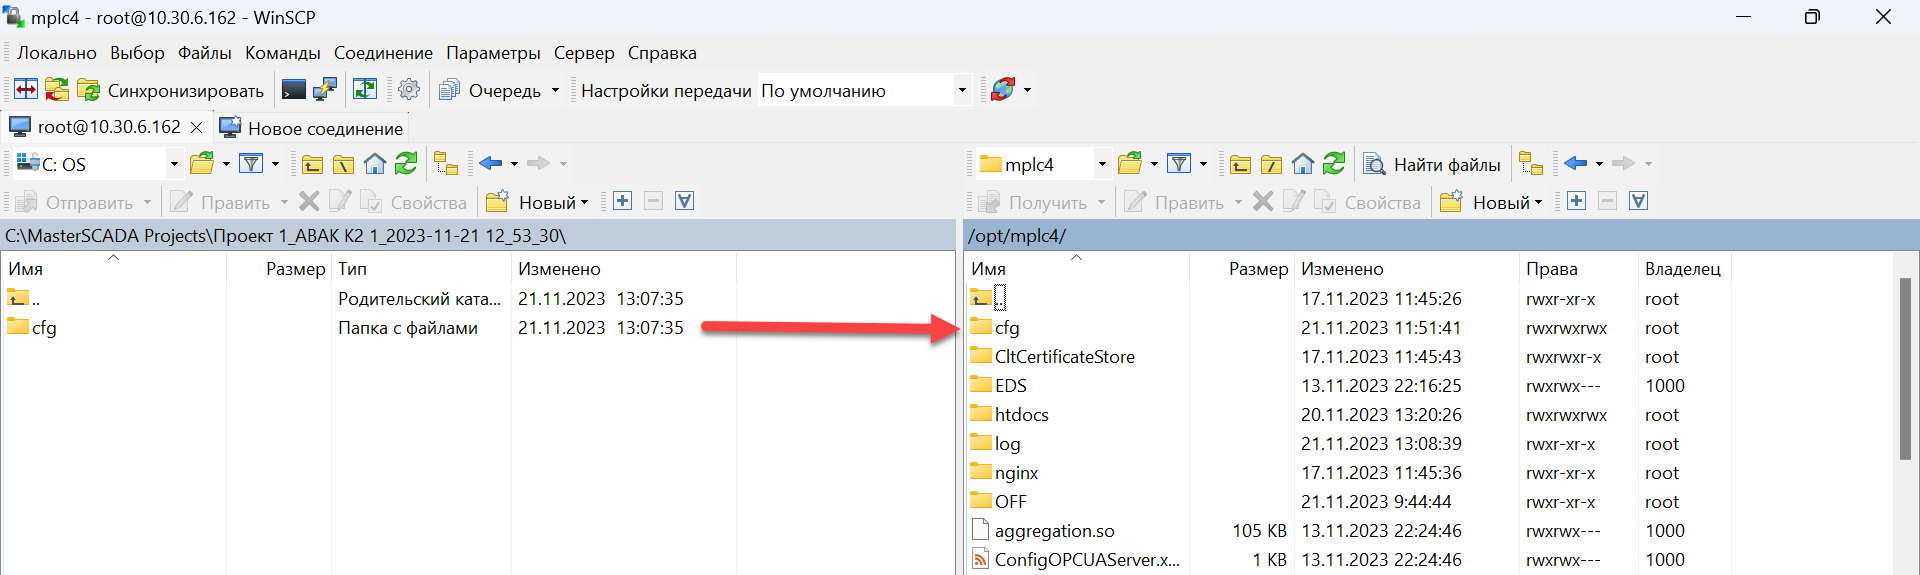Click remote panel filter icon
The width and height of the screenshot is (1920, 575).
click(x=1180, y=163)
